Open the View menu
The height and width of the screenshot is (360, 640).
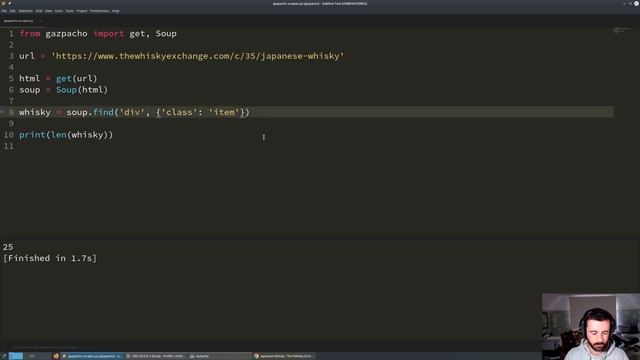click(x=49, y=11)
